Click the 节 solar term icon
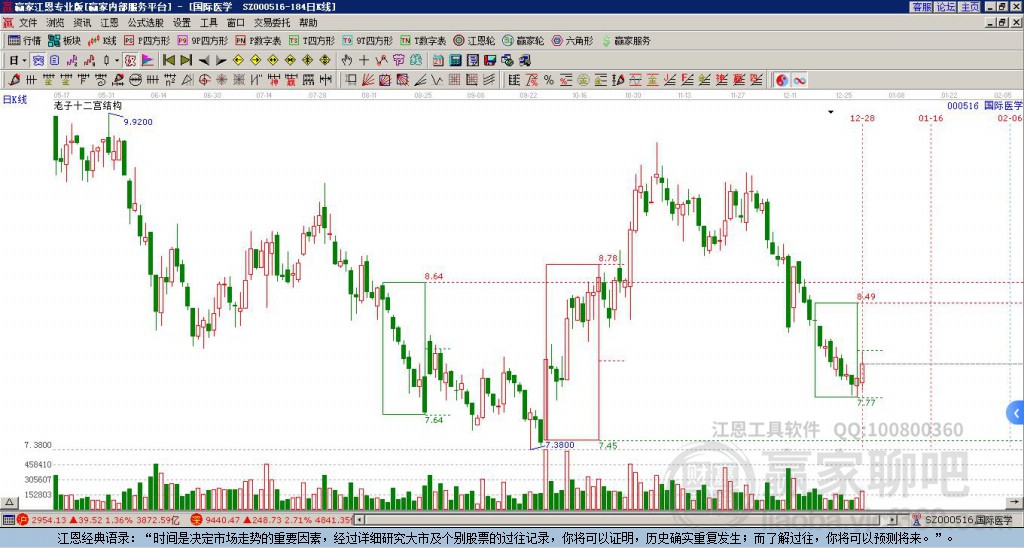1024x548 pixels. click(398, 61)
